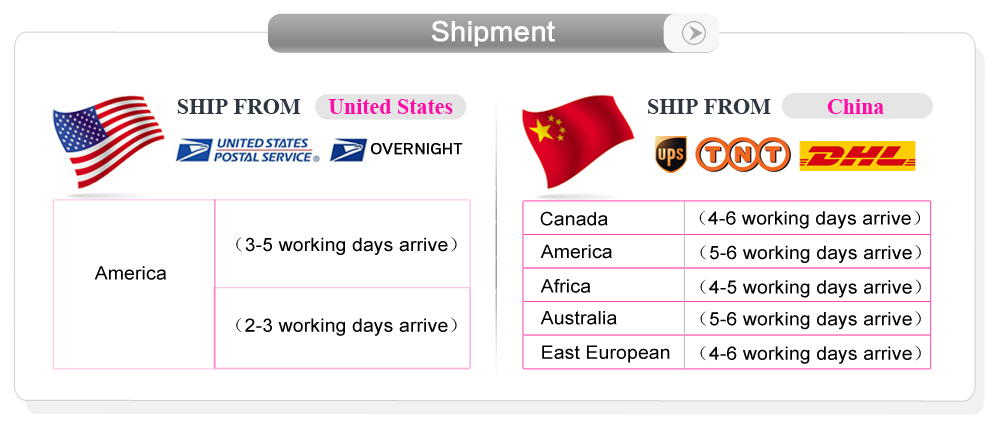Click the America cell in left table
The width and height of the screenshot is (1000, 437).
131,273
